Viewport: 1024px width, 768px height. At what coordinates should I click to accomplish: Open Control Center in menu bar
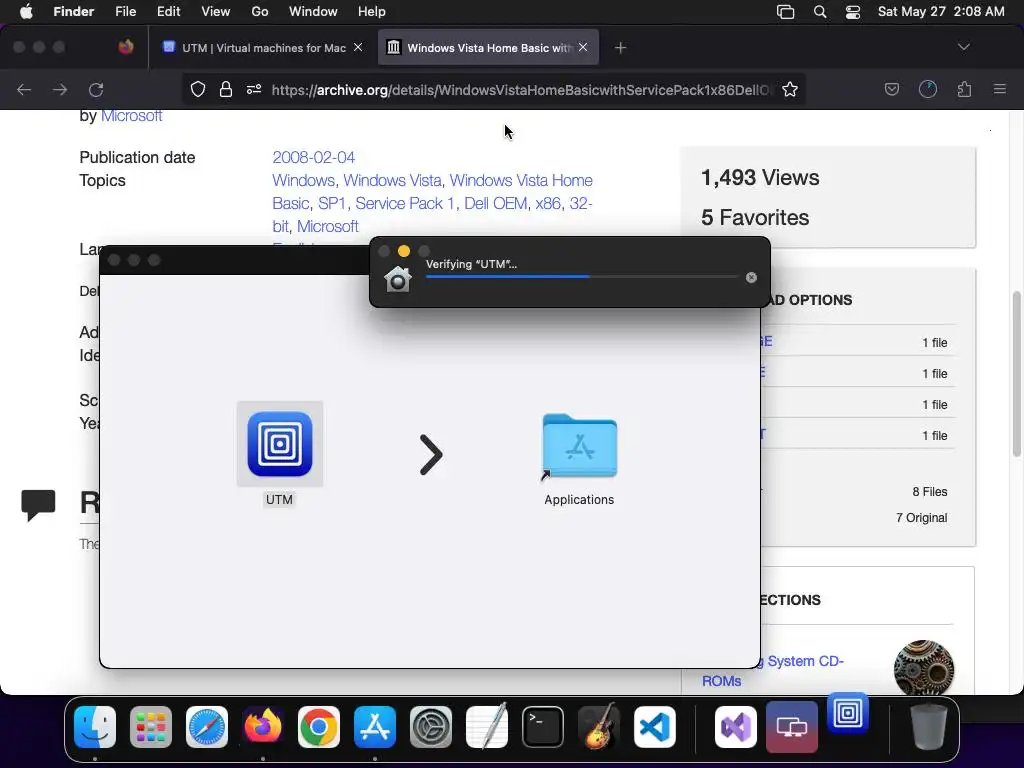(x=853, y=12)
